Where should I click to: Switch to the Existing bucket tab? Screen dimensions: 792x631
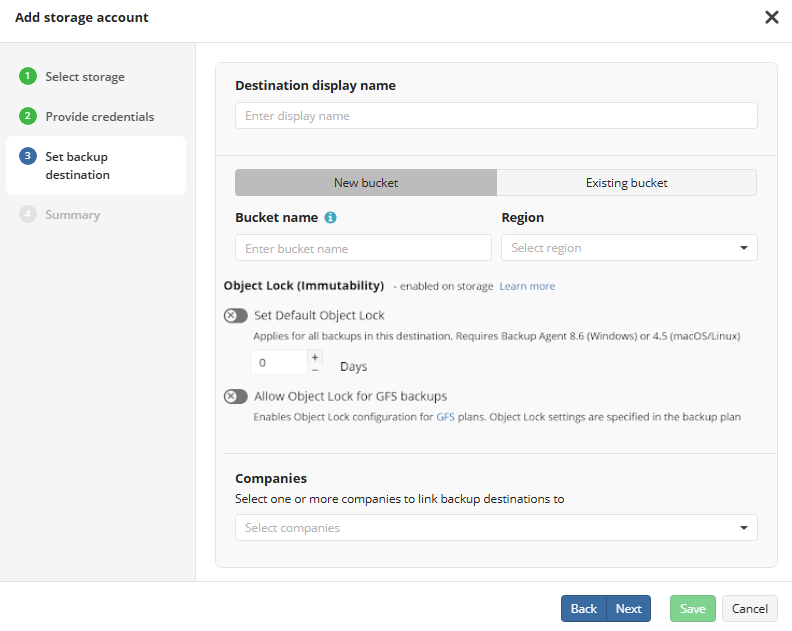(x=626, y=183)
